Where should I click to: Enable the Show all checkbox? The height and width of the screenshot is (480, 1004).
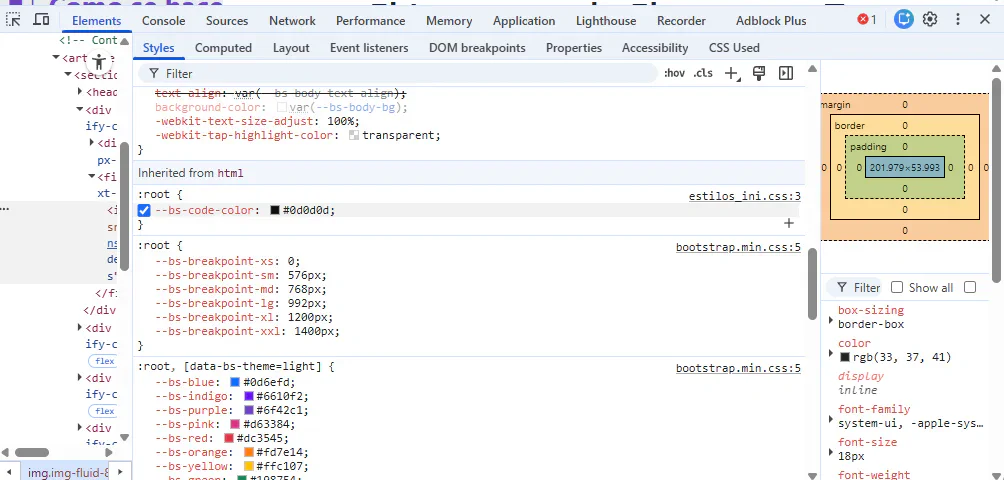click(897, 287)
